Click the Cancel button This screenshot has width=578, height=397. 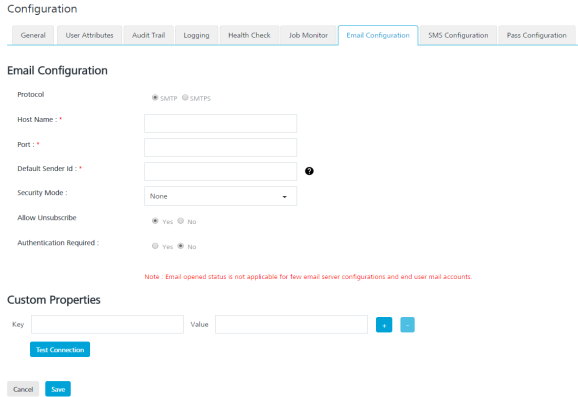pyautogui.click(x=23, y=389)
